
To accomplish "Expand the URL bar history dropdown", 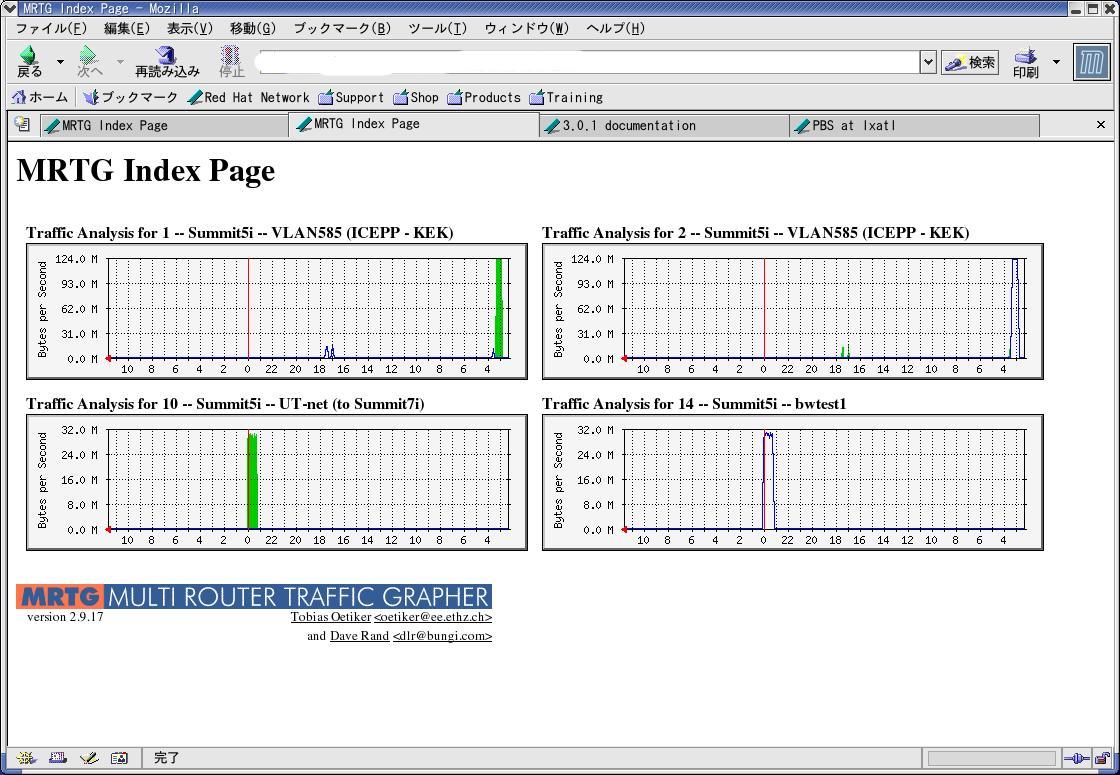I will click(x=927, y=62).
